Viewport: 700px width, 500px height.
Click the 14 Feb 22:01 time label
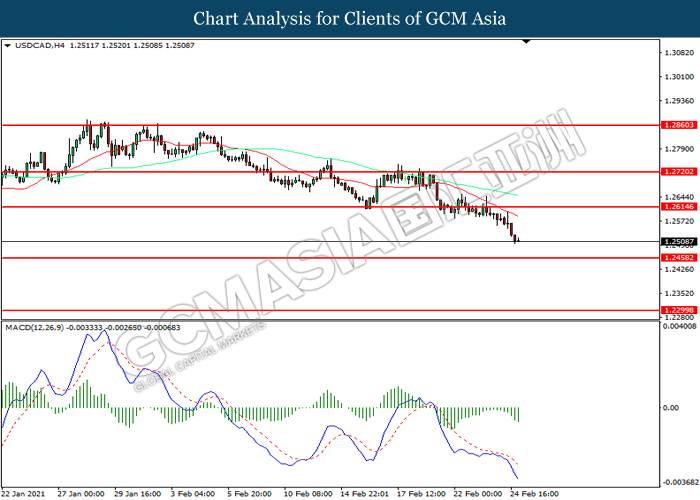tap(365, 494)
